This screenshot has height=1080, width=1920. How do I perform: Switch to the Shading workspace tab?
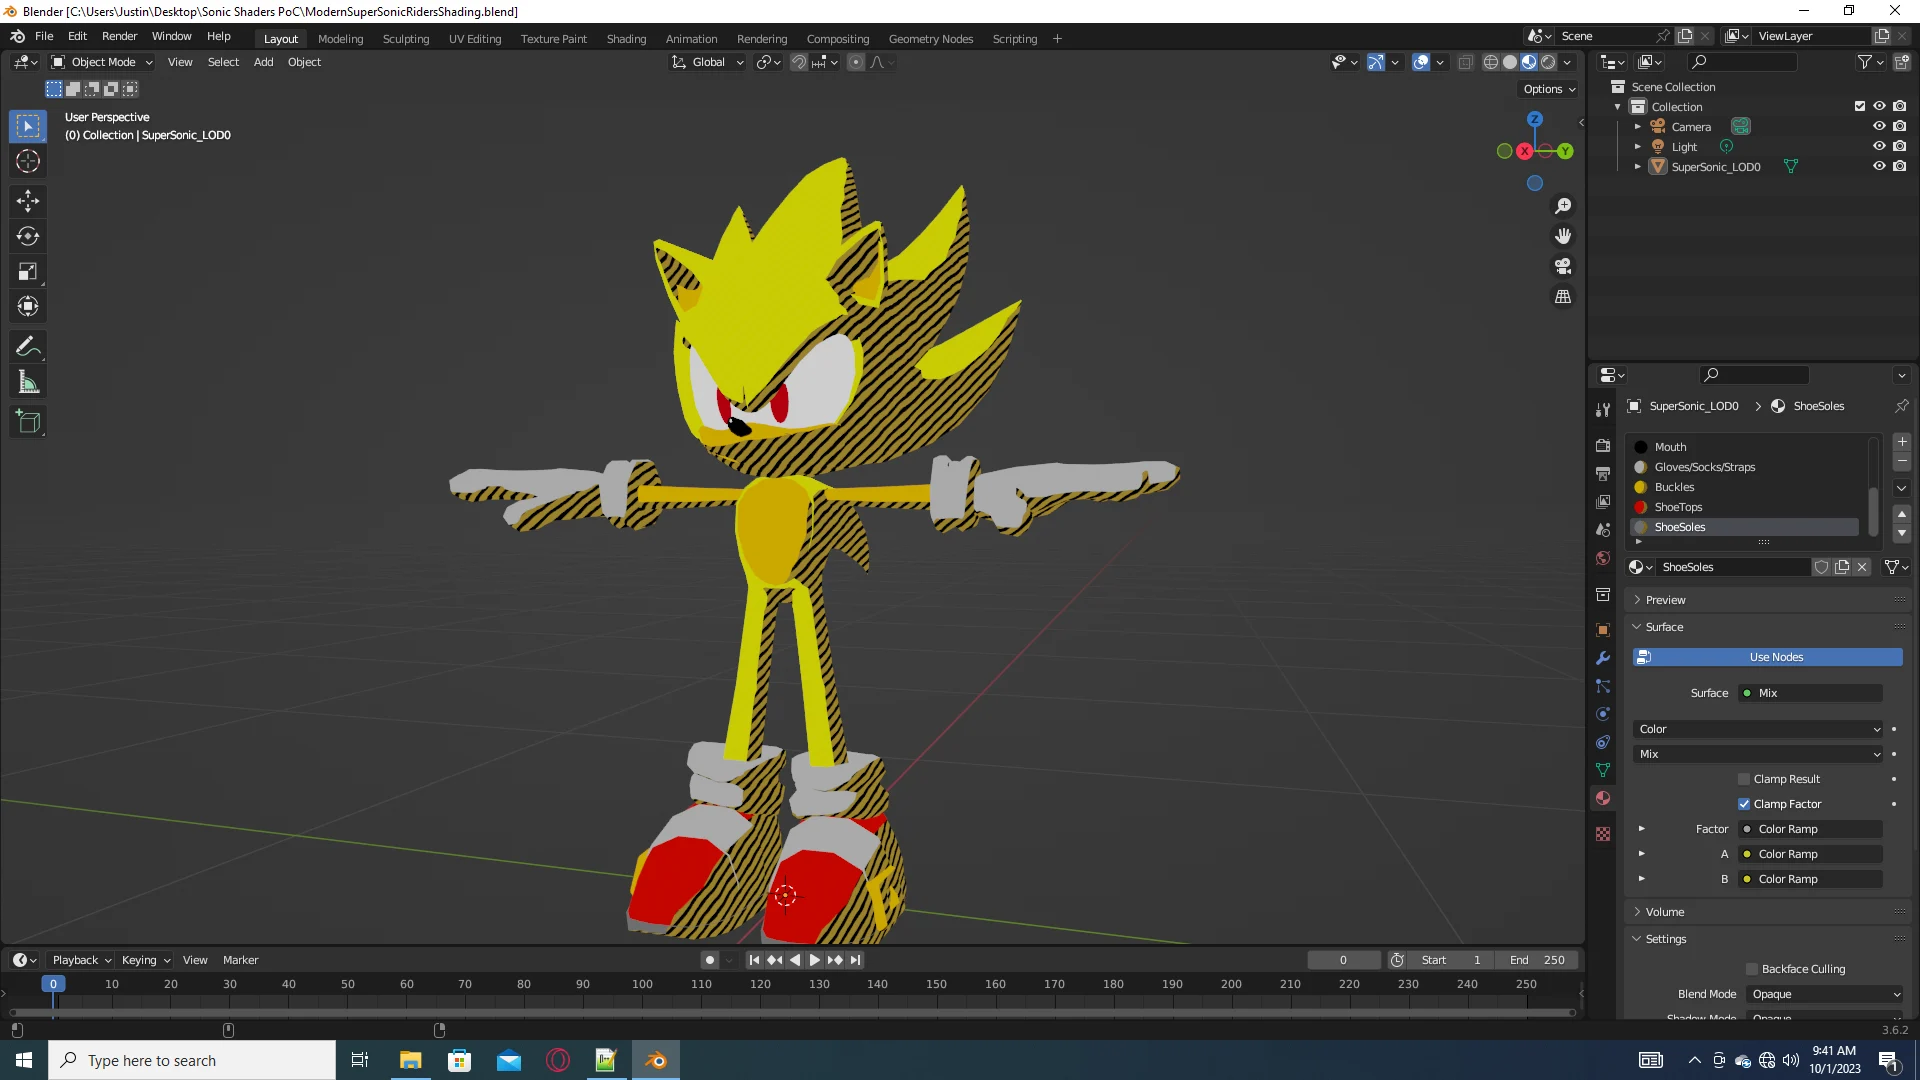(626, 38)
